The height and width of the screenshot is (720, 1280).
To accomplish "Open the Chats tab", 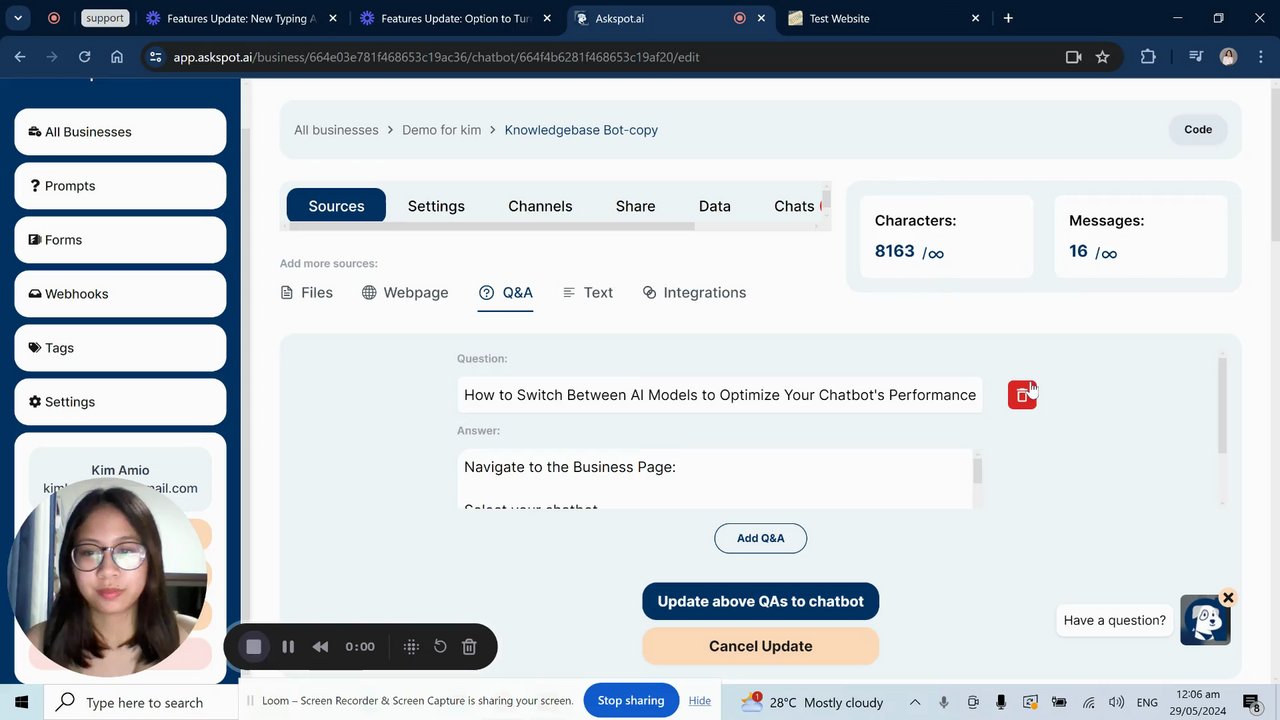I will click(794, 206).
